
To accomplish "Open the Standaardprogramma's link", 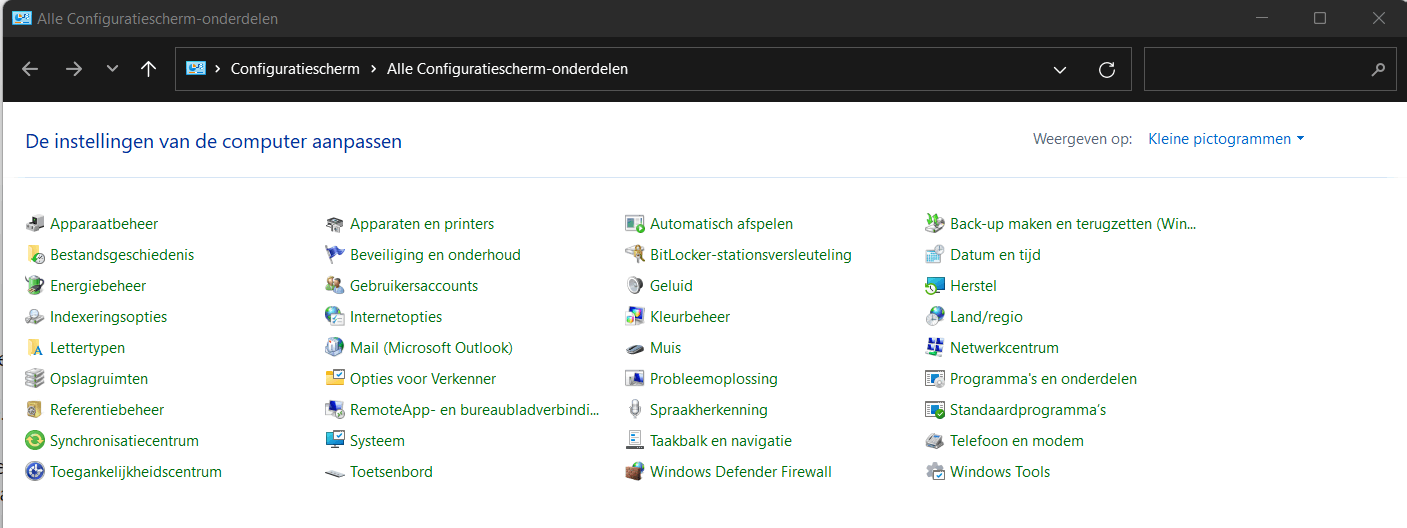I will pyautogui.click(x=1028, y=410).
